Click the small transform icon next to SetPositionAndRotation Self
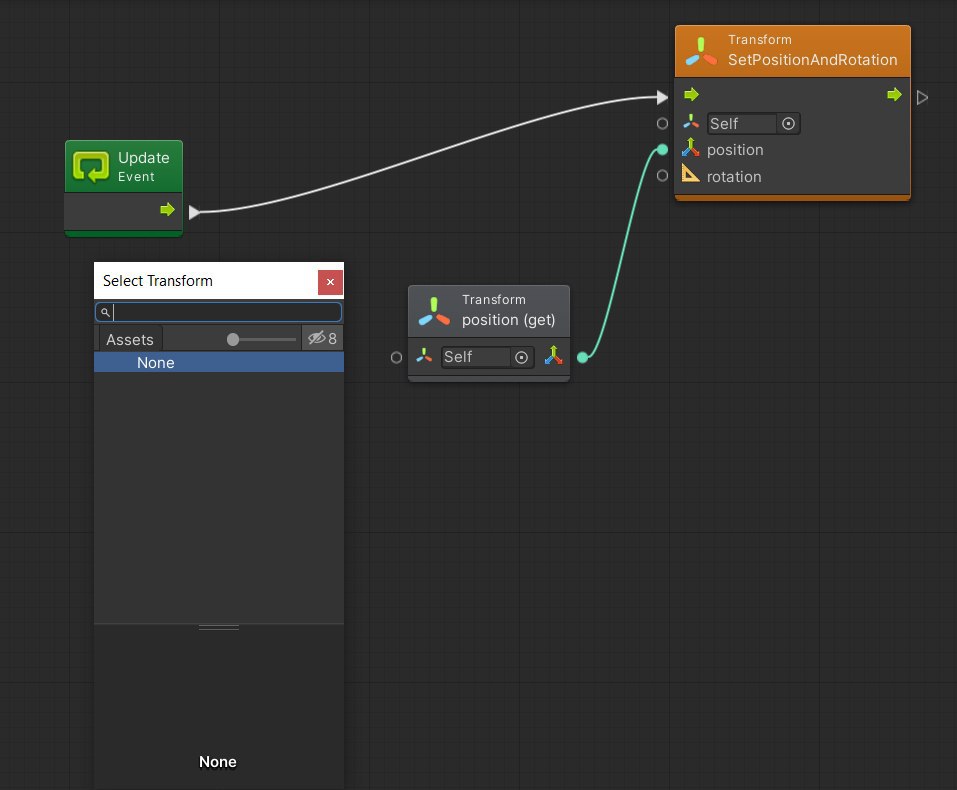This screenshot has width=957, height=790. click(x=691, y=121)
